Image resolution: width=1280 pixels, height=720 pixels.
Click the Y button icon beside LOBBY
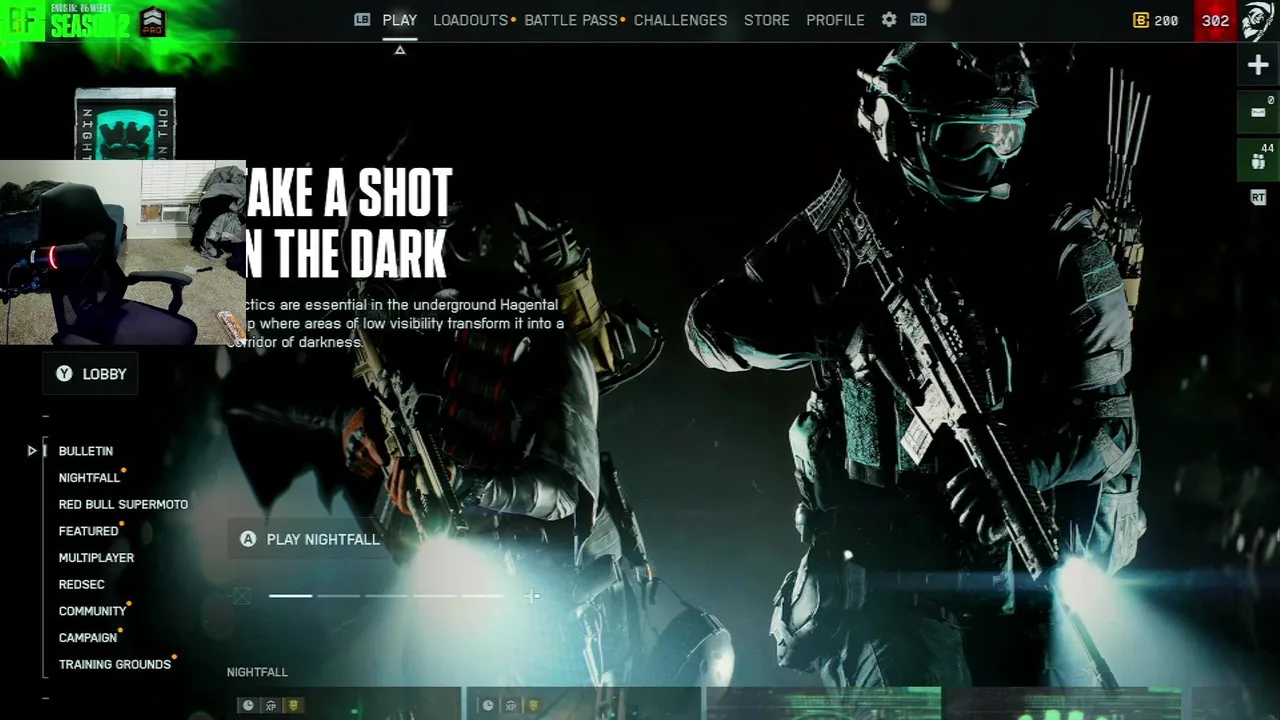(x=64, y=374)
